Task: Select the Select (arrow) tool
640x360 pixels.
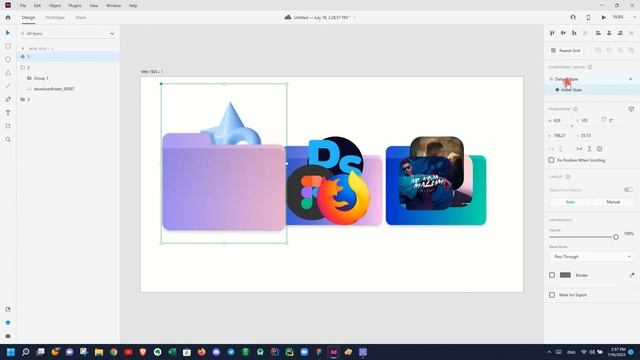Action: (8, 33)
